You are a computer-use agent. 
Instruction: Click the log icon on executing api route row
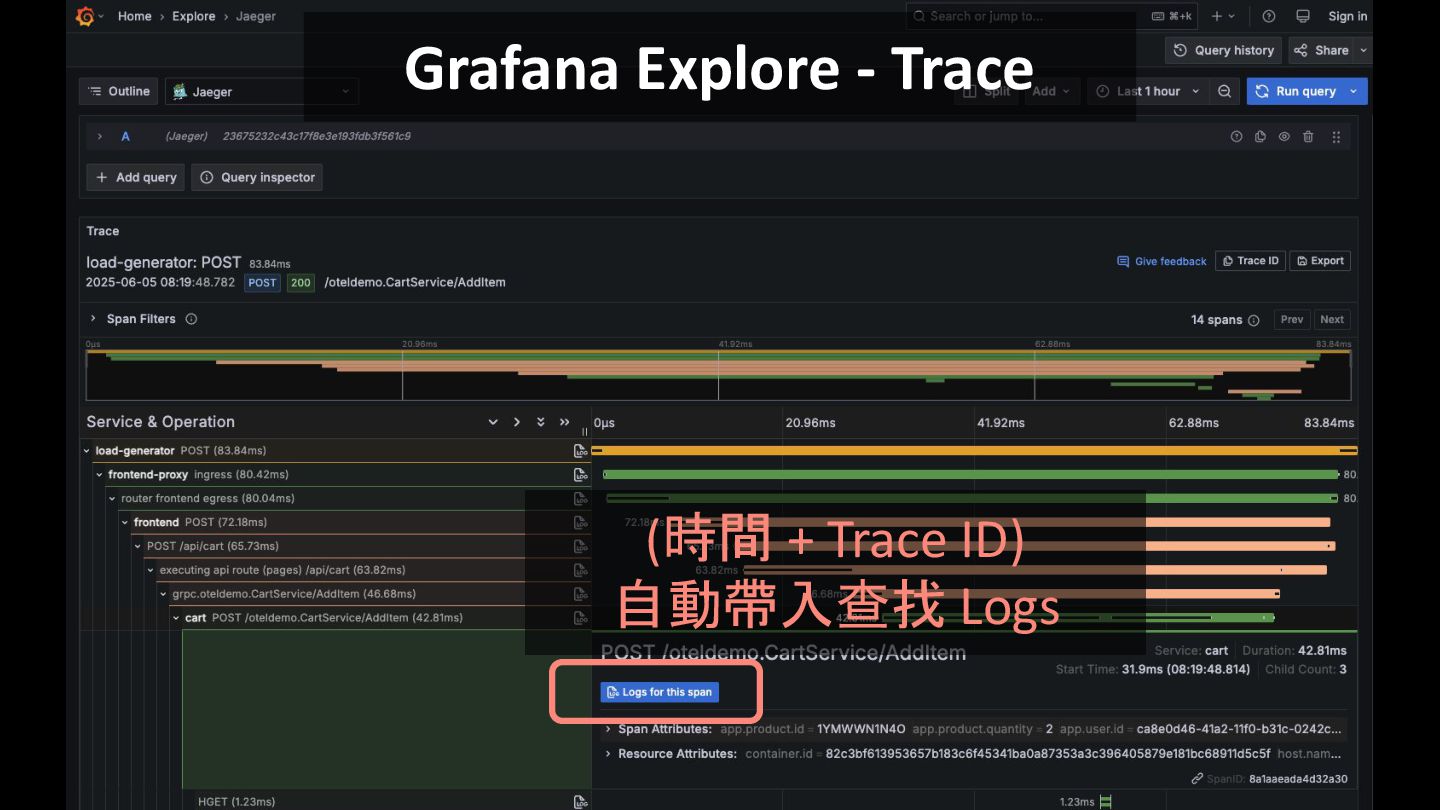click(580, 570)
